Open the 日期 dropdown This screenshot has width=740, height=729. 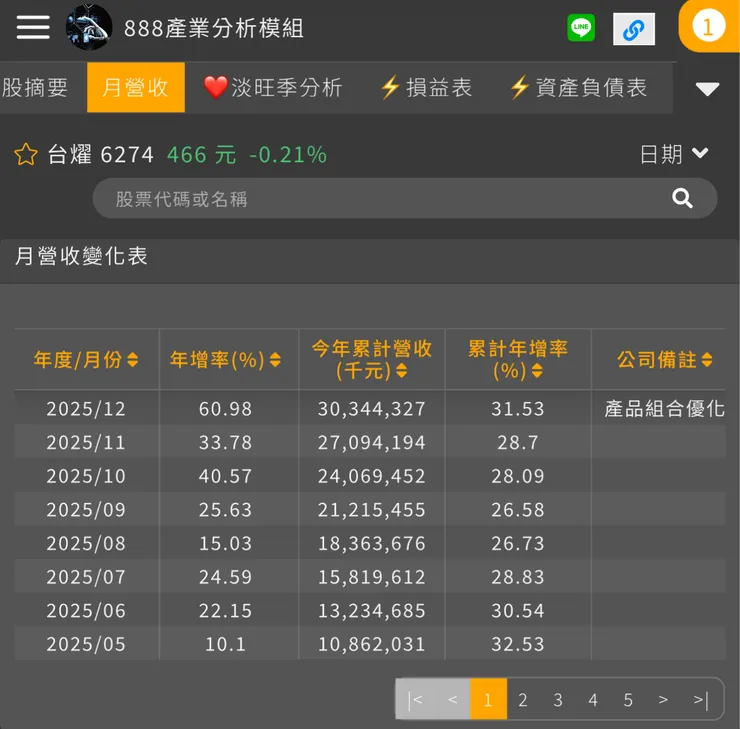pyautogui.click(x=674, y=154)
